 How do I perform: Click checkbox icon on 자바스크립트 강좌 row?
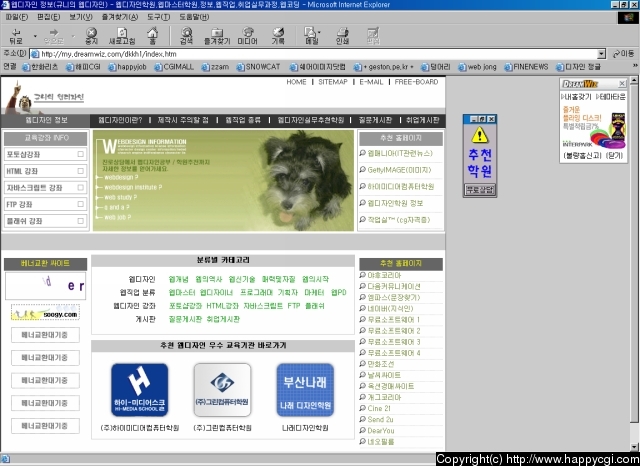tap(80, 188)
